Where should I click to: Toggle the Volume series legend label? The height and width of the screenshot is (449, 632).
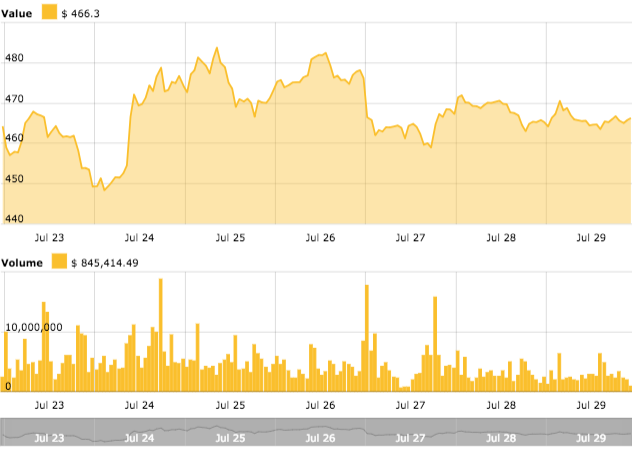tap(23, 262)
